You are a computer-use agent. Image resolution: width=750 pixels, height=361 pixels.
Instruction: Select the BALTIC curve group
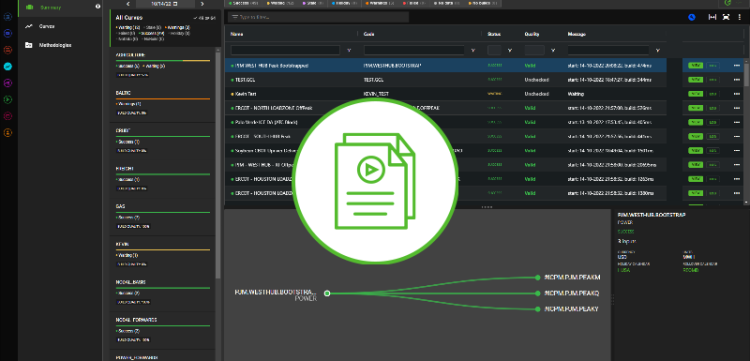click(163, 103)
